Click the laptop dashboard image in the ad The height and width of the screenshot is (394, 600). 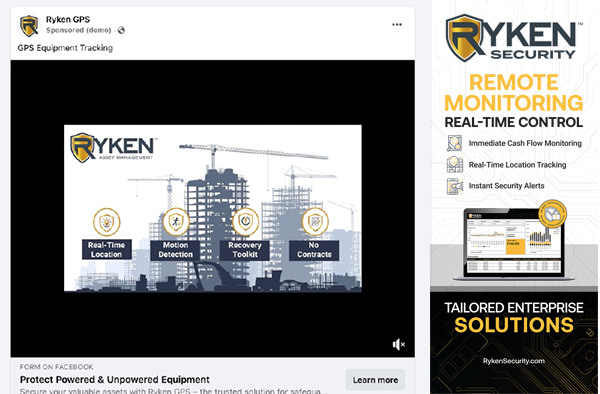tap(514, 245)
